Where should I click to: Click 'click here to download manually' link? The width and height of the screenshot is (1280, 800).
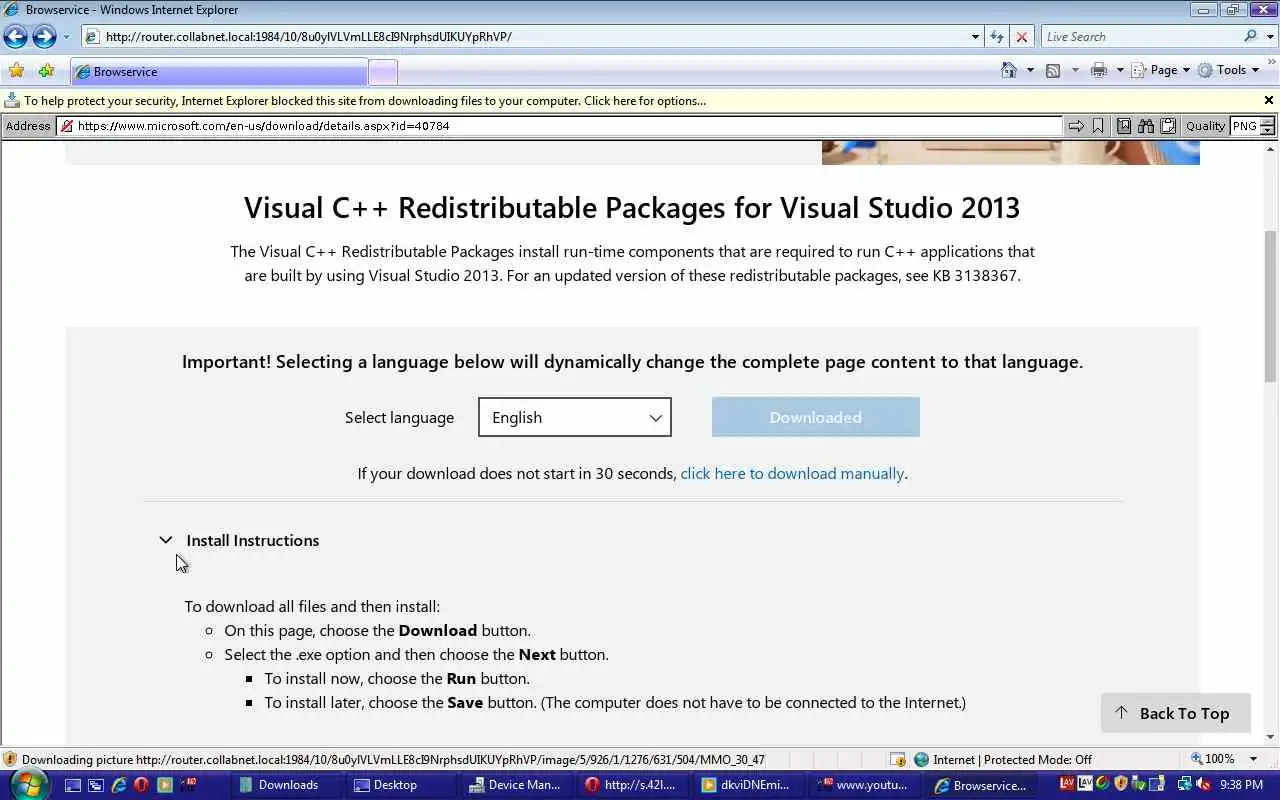(792, 473)
